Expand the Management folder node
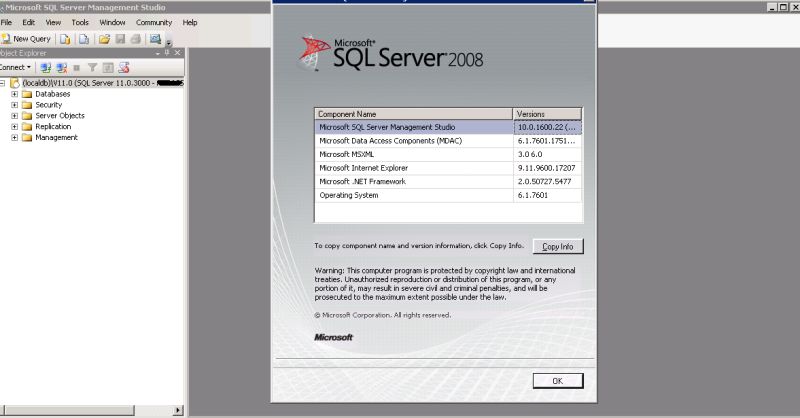 [15, 137]
